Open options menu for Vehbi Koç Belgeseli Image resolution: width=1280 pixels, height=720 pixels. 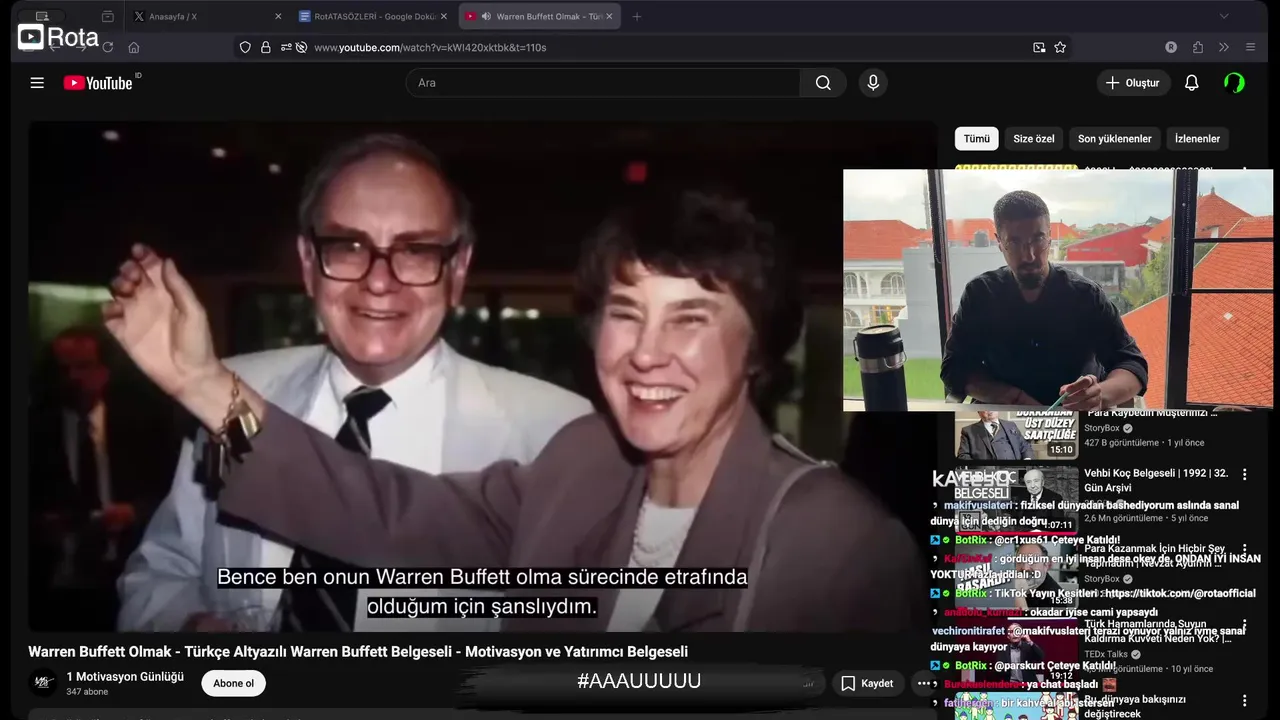(1245, 474)
